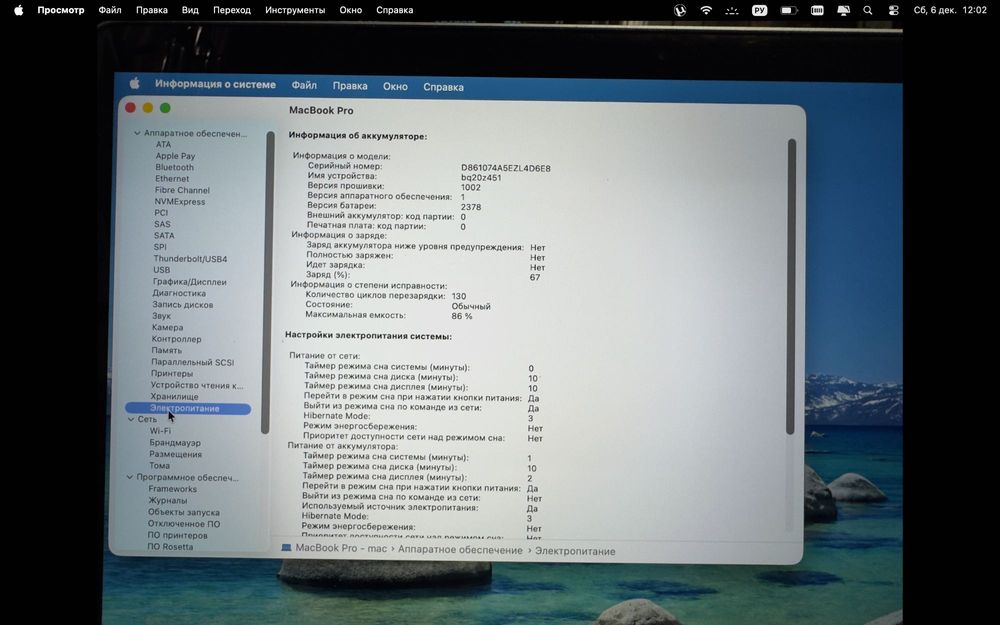Select Память in the sidebar
The width and height of the screenshot is (1000, 625).
coord(166,350)
